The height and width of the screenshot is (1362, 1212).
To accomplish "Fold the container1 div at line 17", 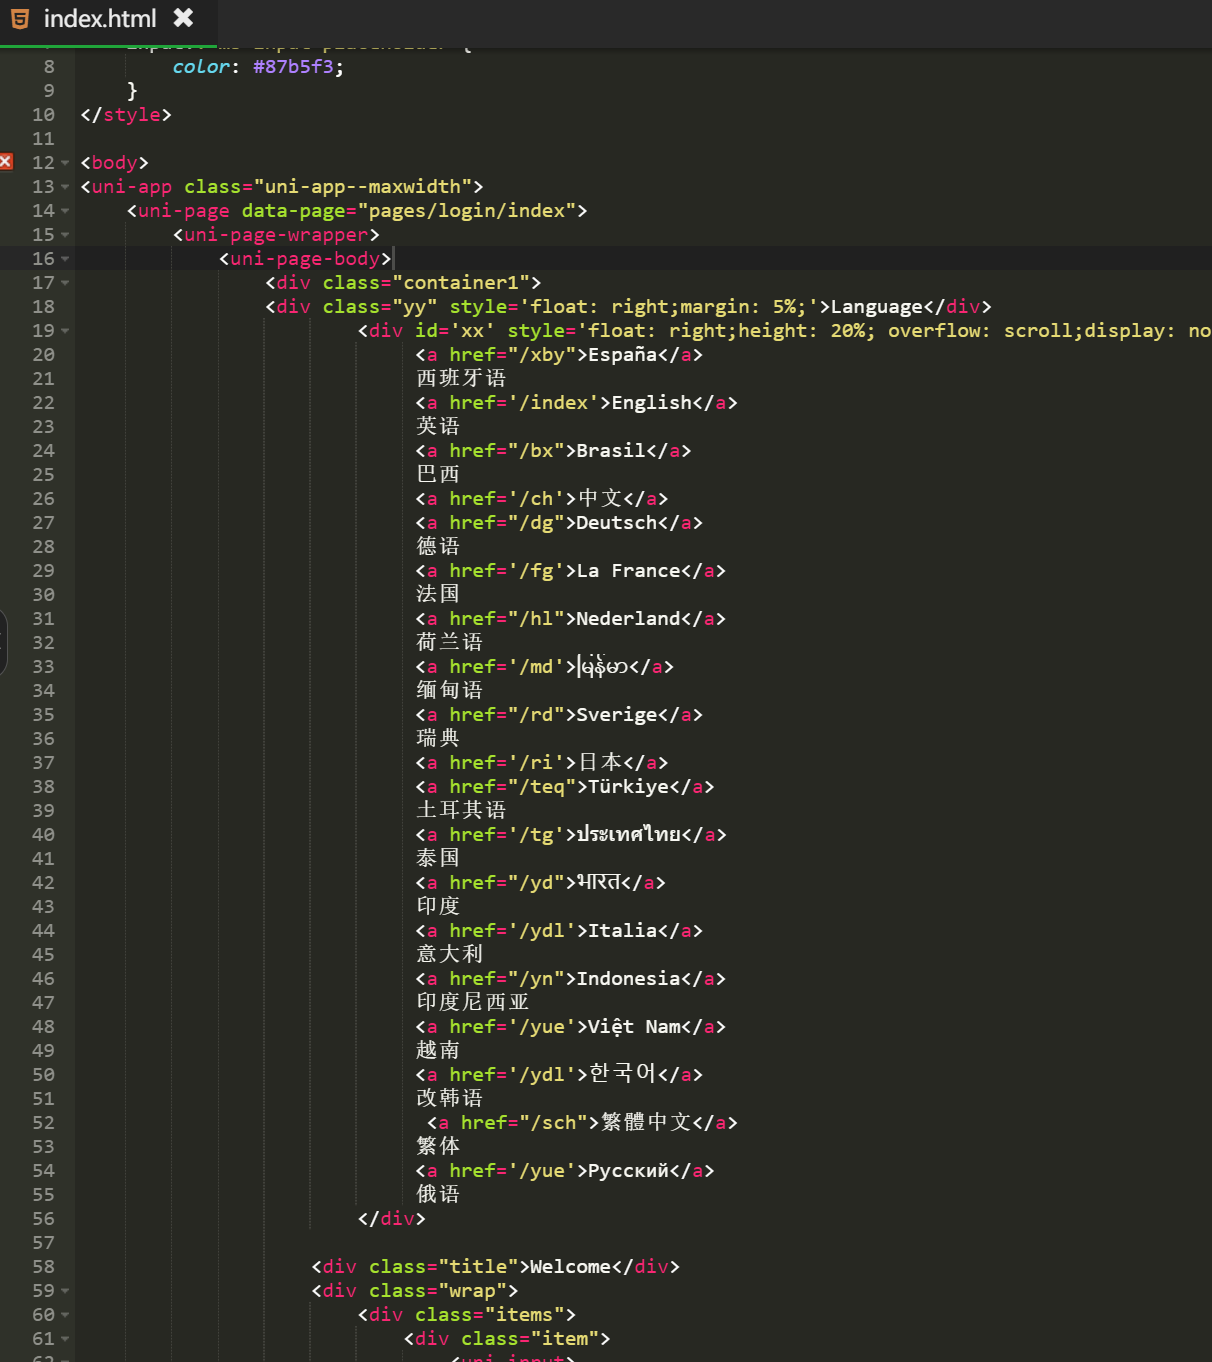I will click(65, 283).
